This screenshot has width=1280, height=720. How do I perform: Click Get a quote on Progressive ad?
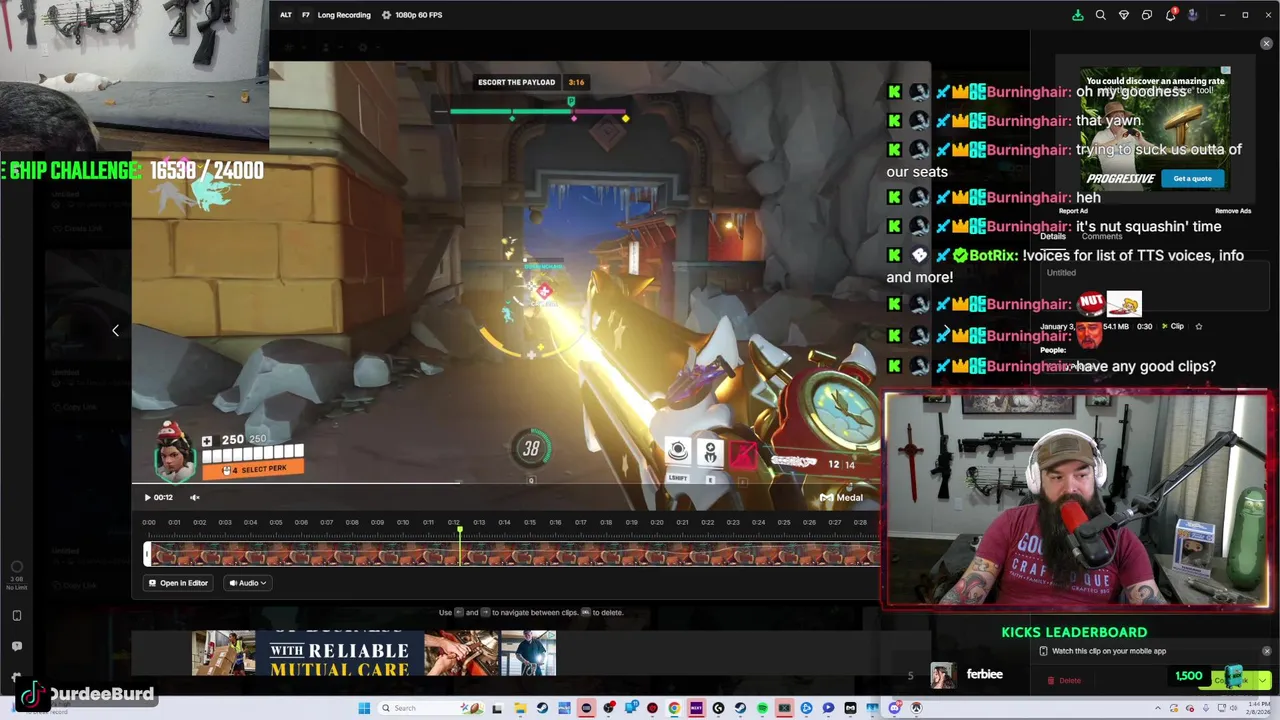tap(1192, 178)
